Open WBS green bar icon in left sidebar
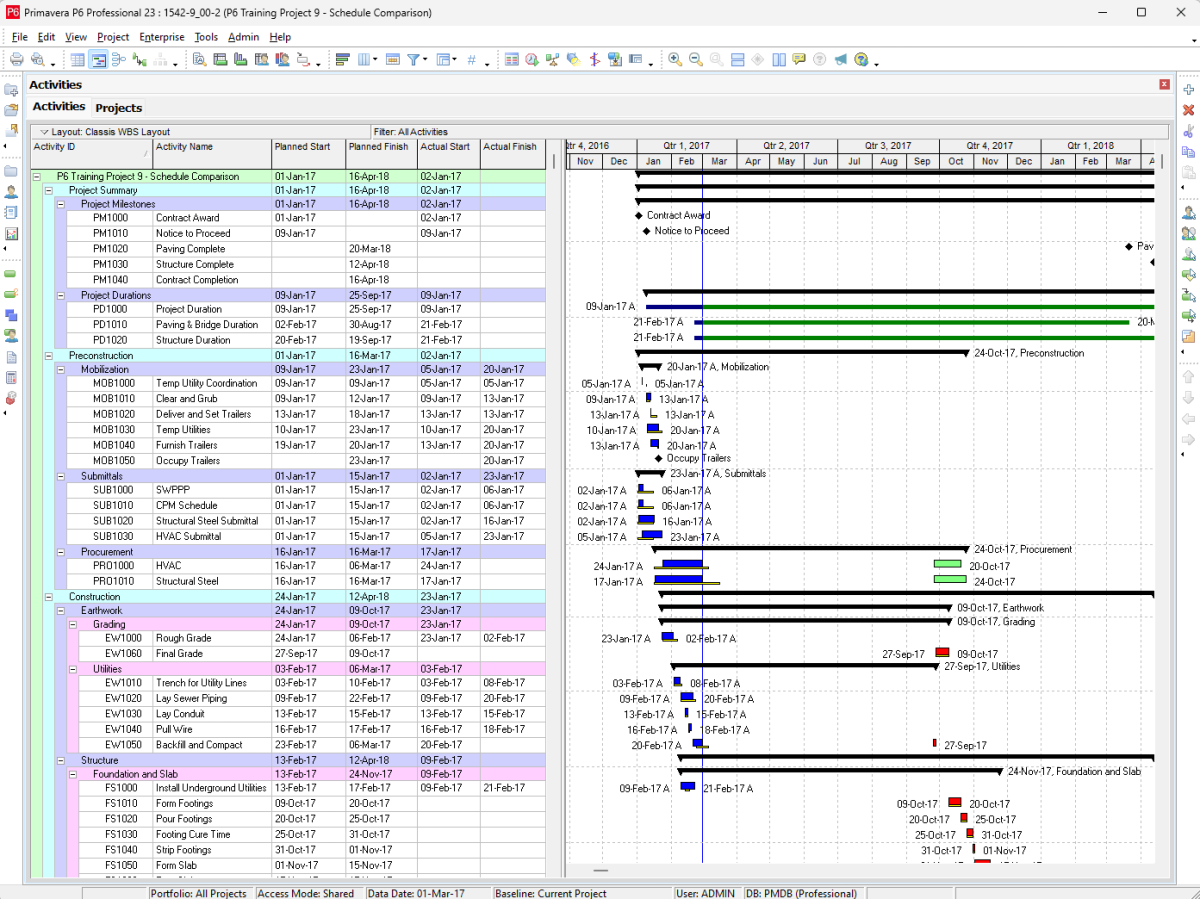This screenshot has width=1200, height=899. (x=11, y=273)
